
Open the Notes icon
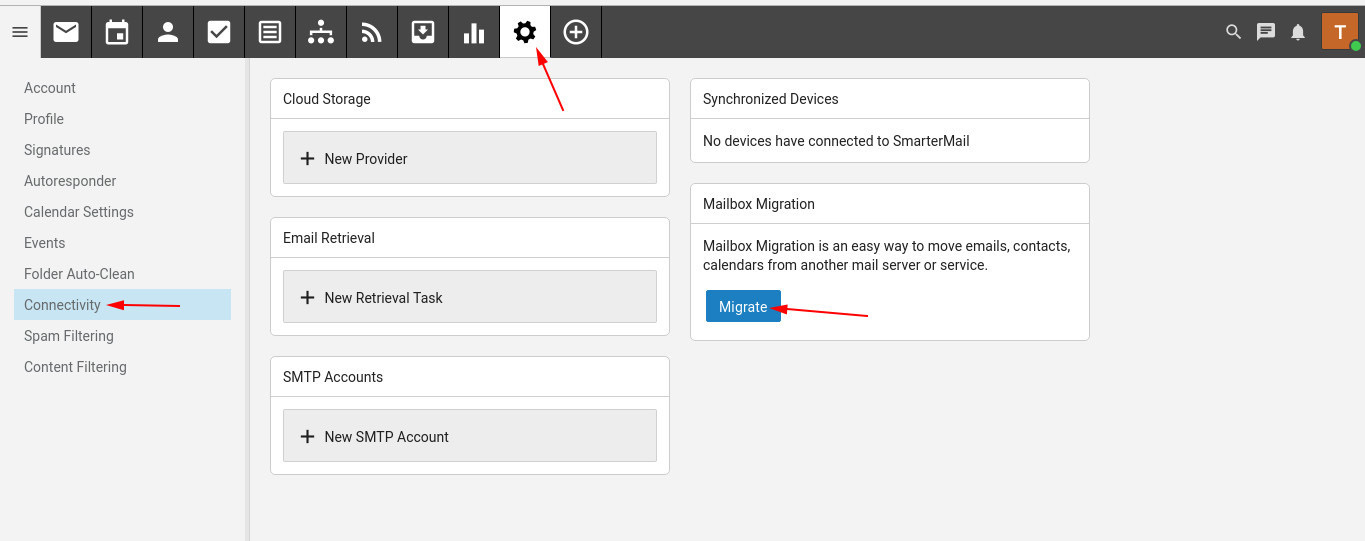[270, 32]
